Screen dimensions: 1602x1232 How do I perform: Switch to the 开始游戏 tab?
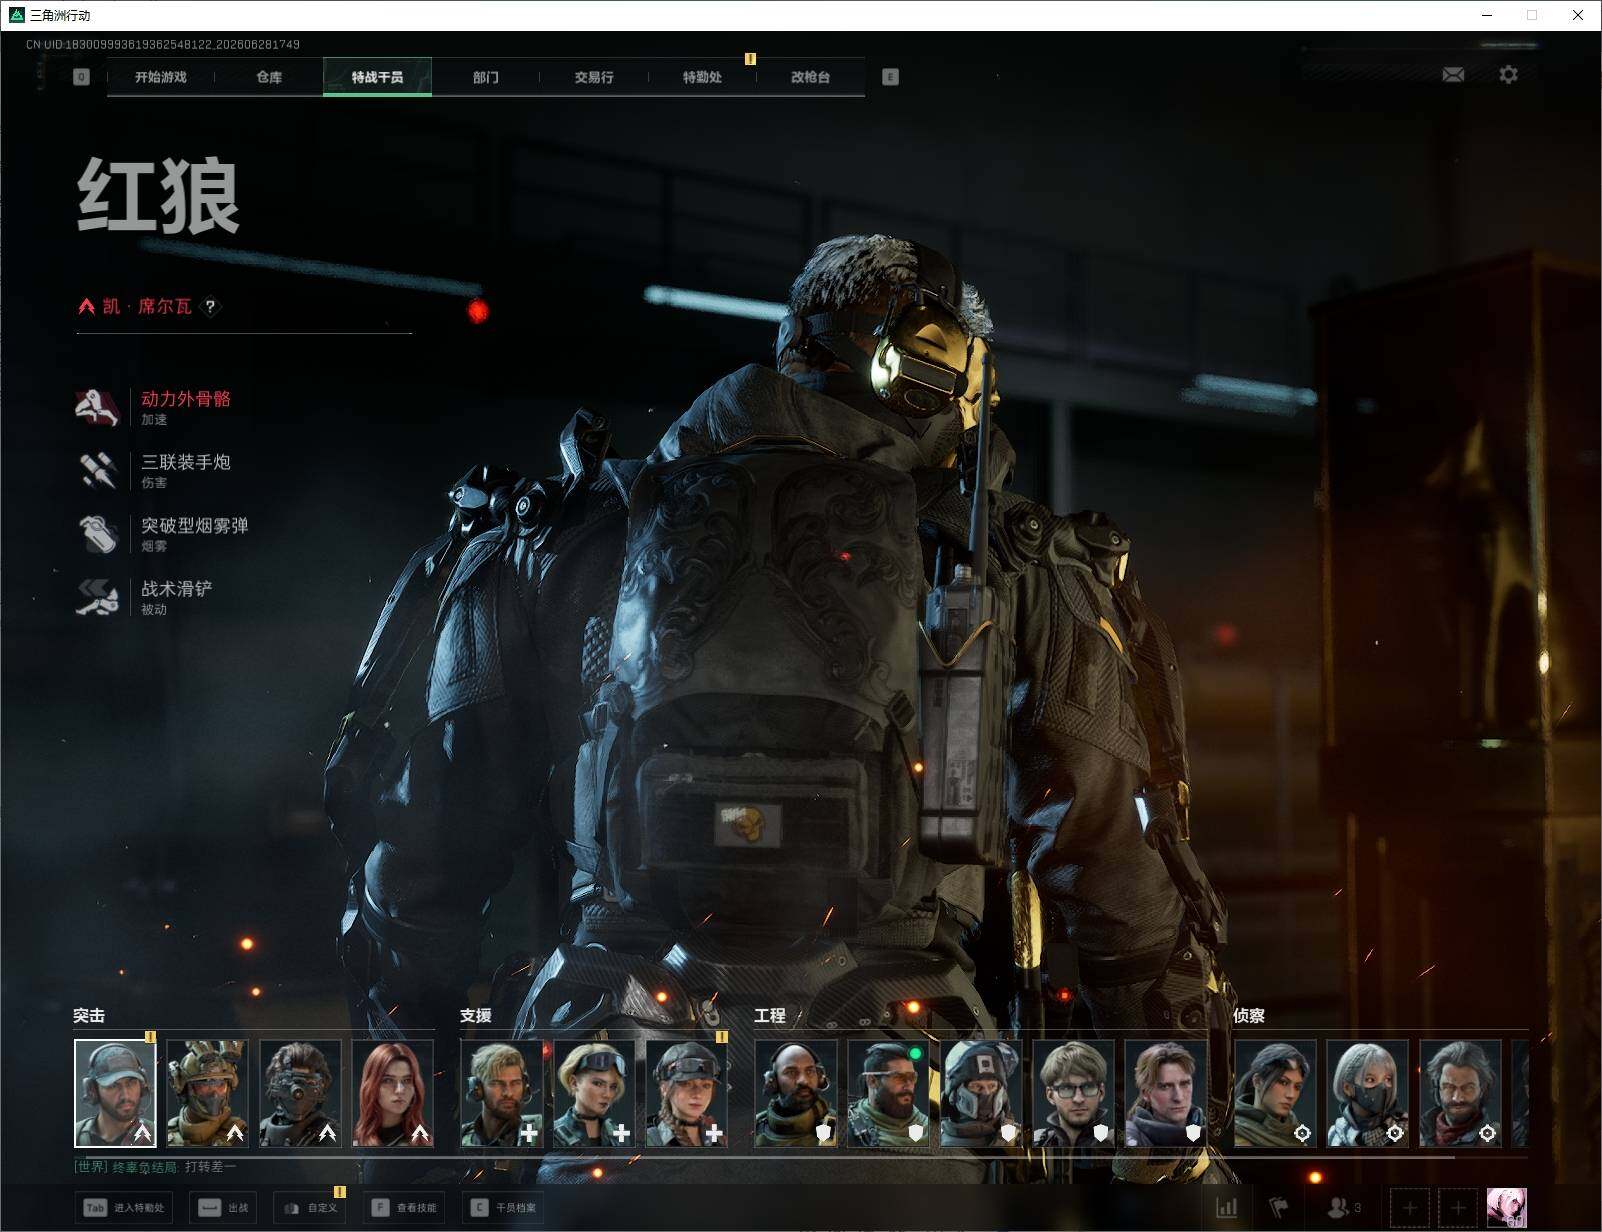(x=161, y=77)
